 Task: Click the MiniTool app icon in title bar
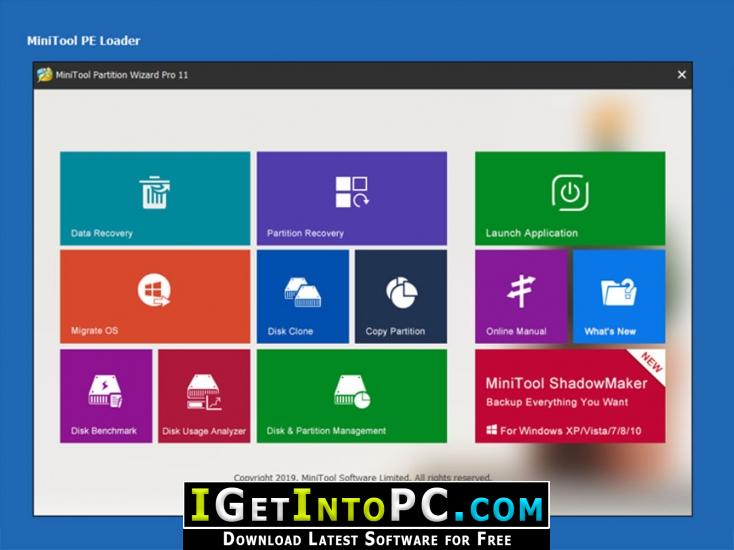44,75
